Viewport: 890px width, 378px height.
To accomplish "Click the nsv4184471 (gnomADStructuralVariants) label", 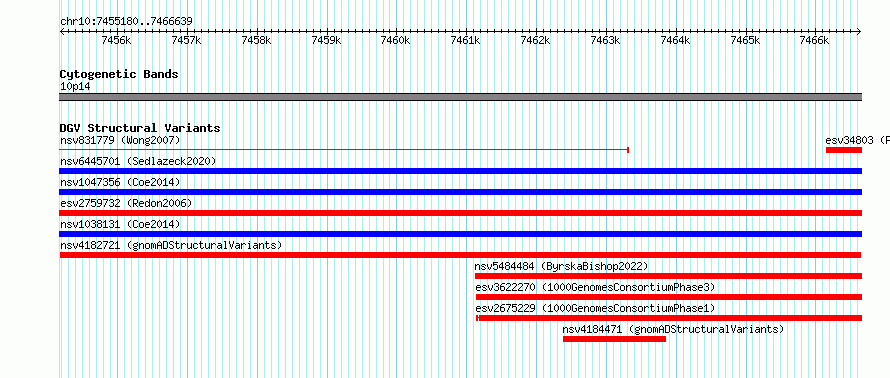I will pos(673,329).
